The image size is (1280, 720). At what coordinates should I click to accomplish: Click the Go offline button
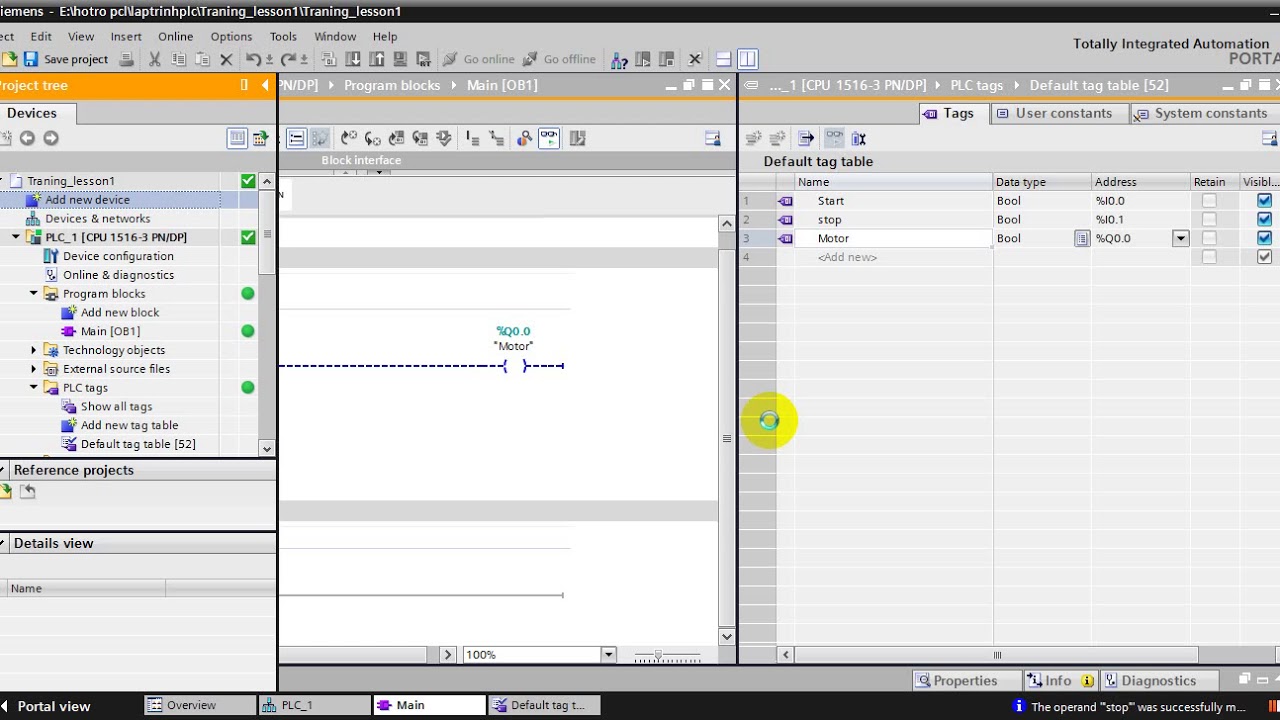[559, 59]
